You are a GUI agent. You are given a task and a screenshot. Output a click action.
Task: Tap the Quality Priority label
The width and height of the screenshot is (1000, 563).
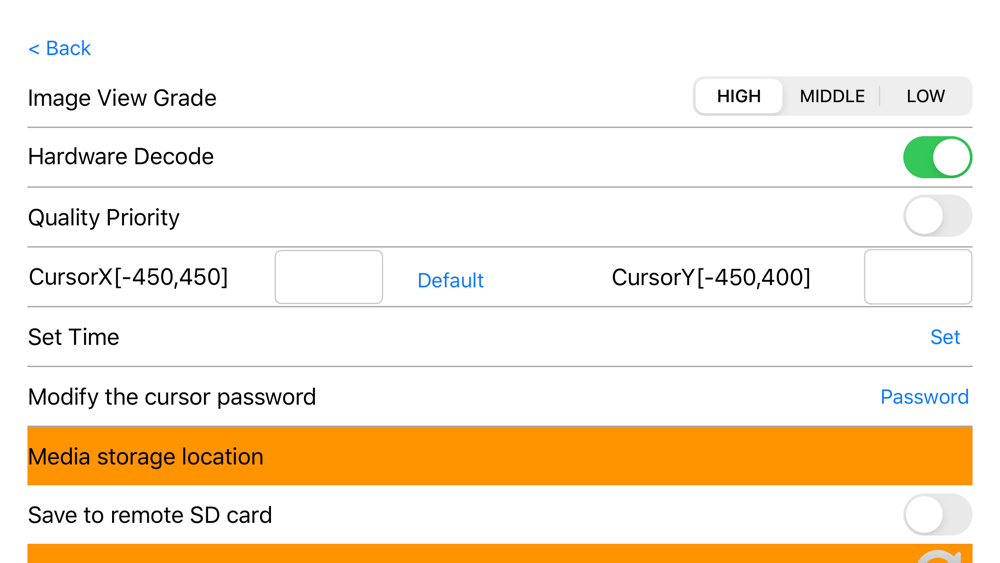(104, 217)
